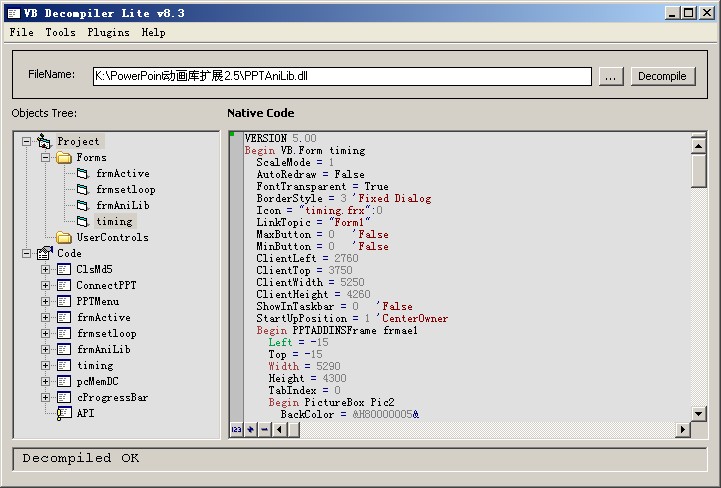Click the PPTMenu module icon
Viewport: 721px width, 488px height.
[x=64, y=301]
